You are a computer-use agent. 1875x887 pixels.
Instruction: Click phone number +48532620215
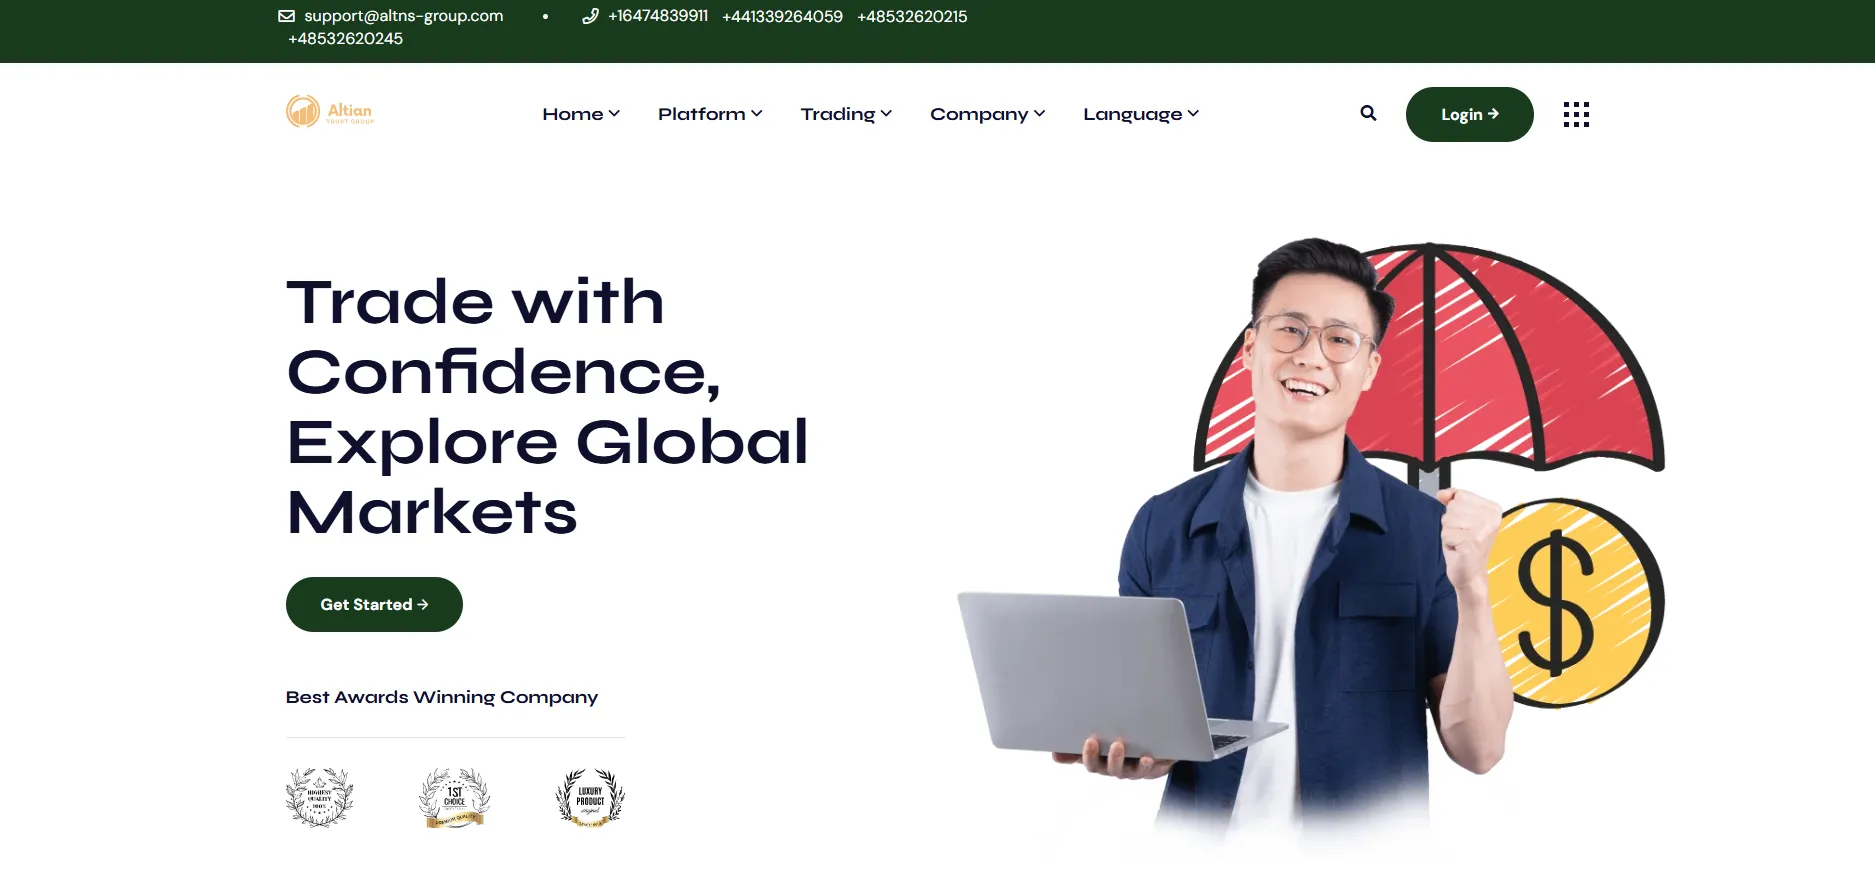pos(912,17)
